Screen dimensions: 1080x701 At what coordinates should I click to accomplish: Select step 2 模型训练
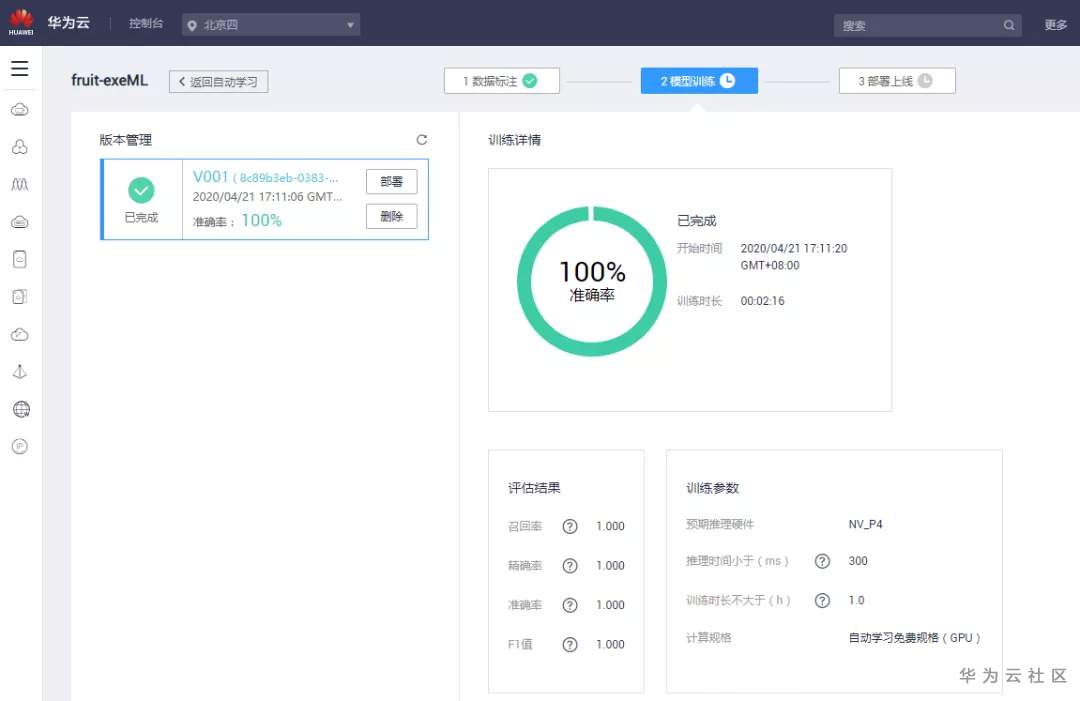(x=699, y=81)
